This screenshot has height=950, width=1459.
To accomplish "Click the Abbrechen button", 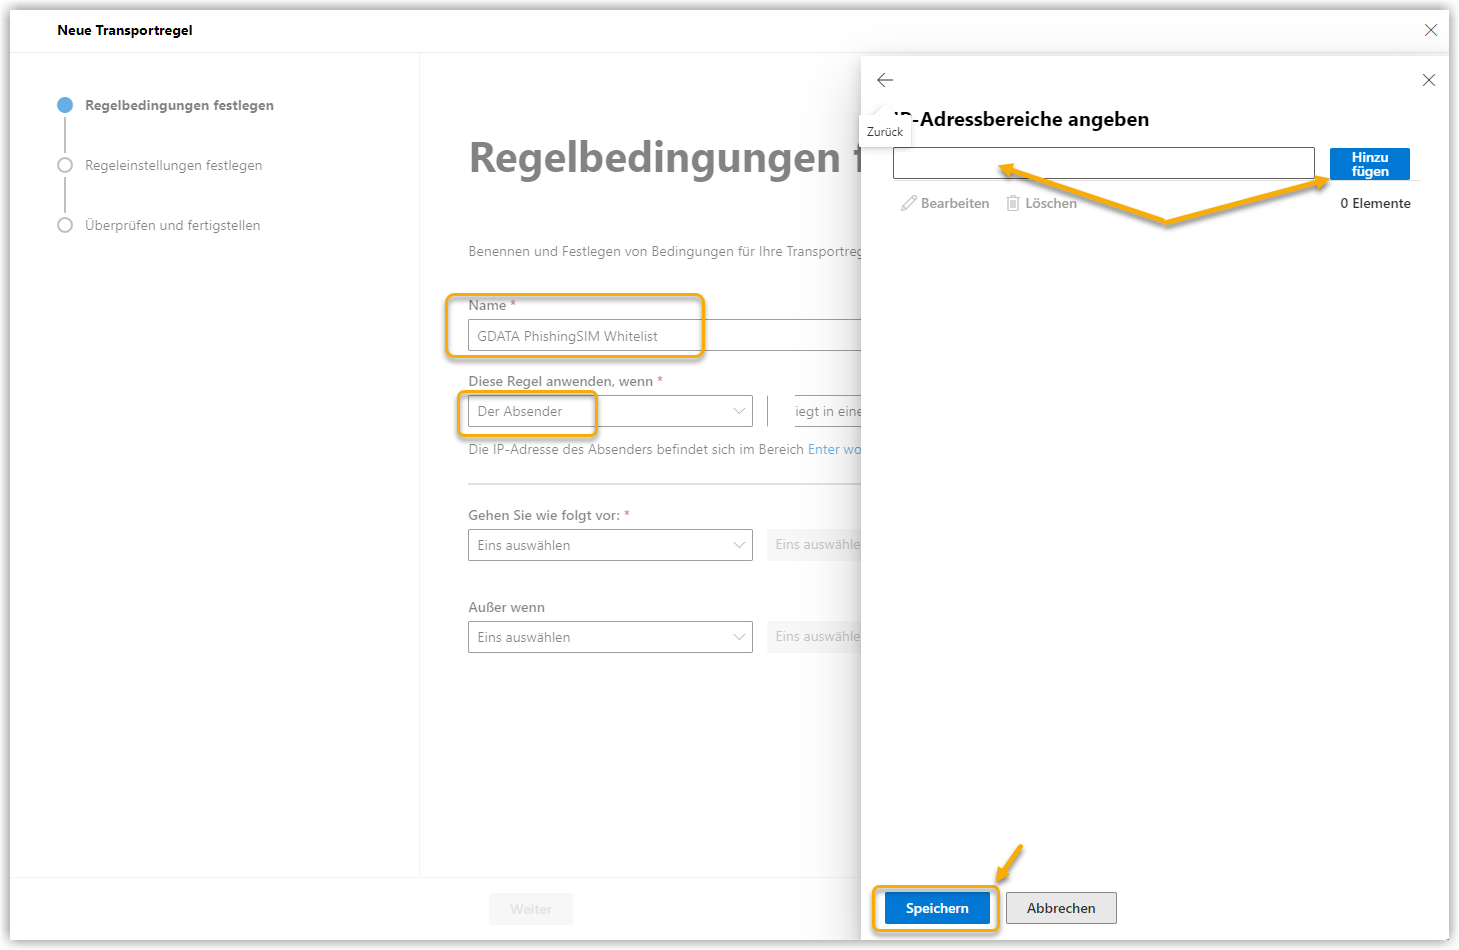I will coord(1061,908).
